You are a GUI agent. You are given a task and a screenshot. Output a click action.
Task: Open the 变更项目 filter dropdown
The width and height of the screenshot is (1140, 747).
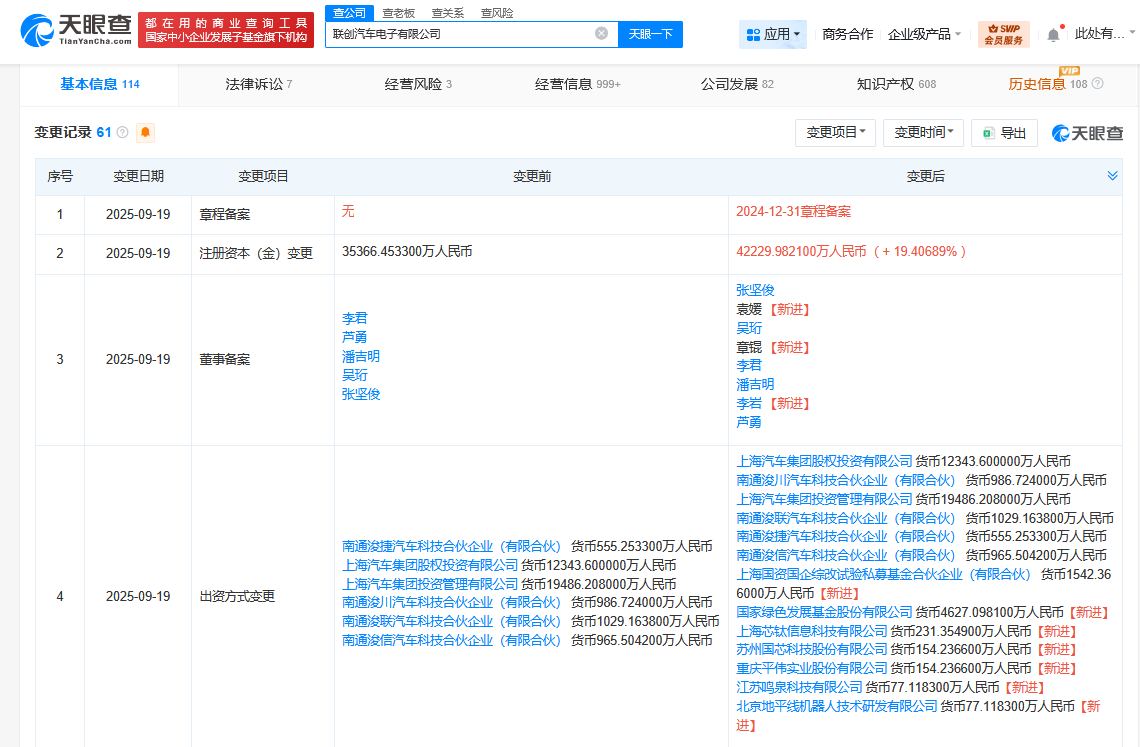tap(835, 132)
